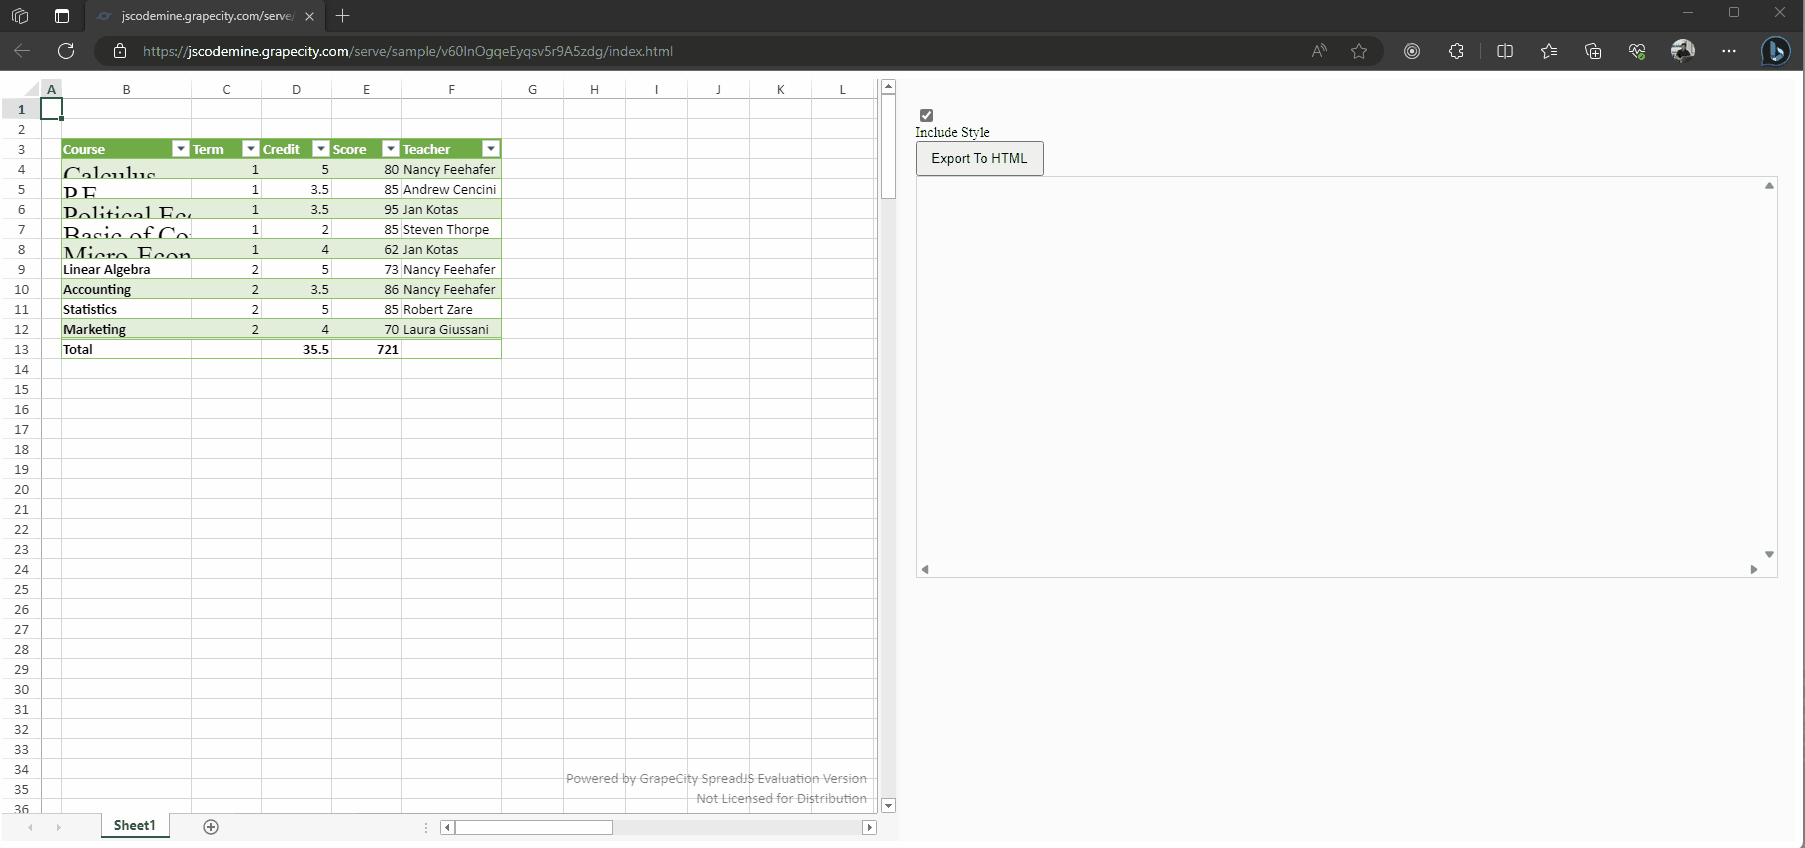1805x848 pixels.
Task: Expand the Teacher column filter dropdown
Action: pos(491,149)
